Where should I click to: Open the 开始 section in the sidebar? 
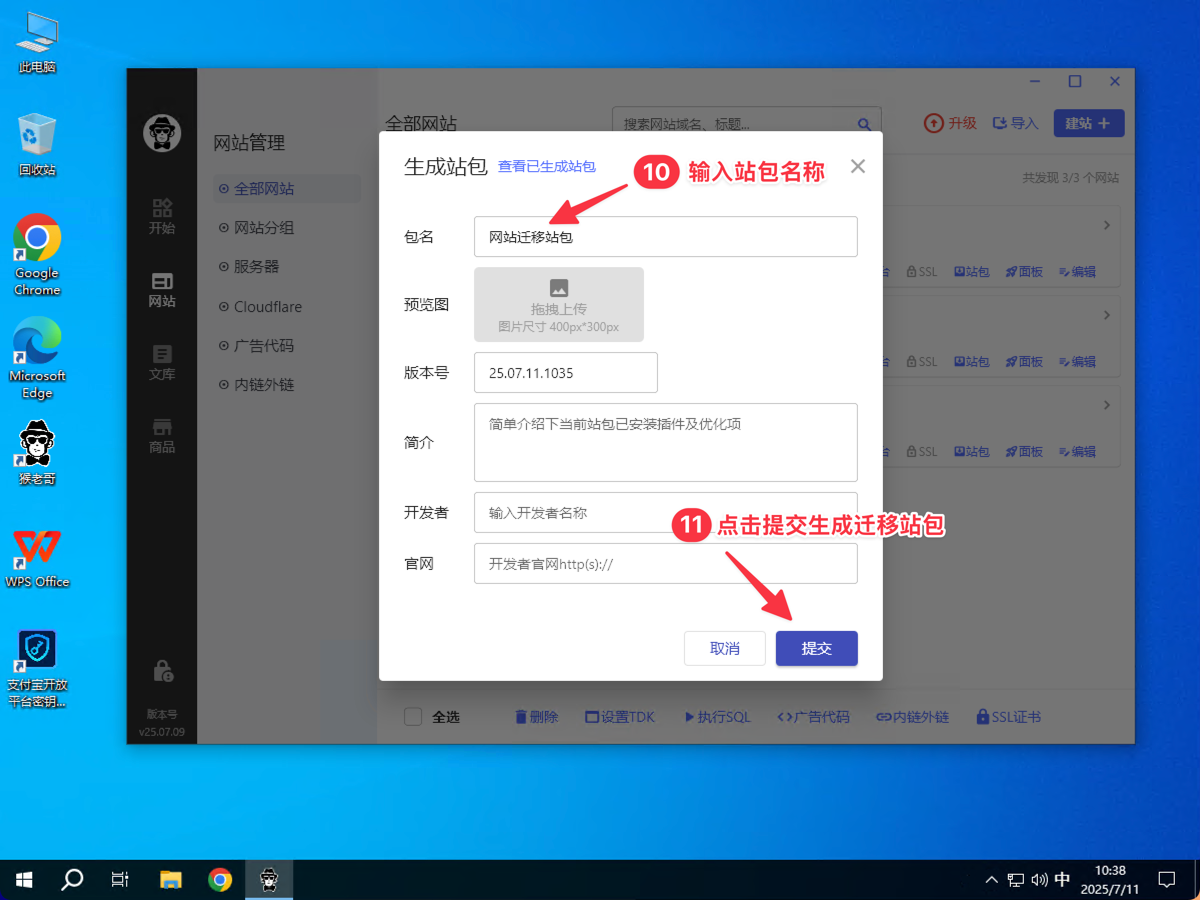pyautogui.click(x=162, y=216)
